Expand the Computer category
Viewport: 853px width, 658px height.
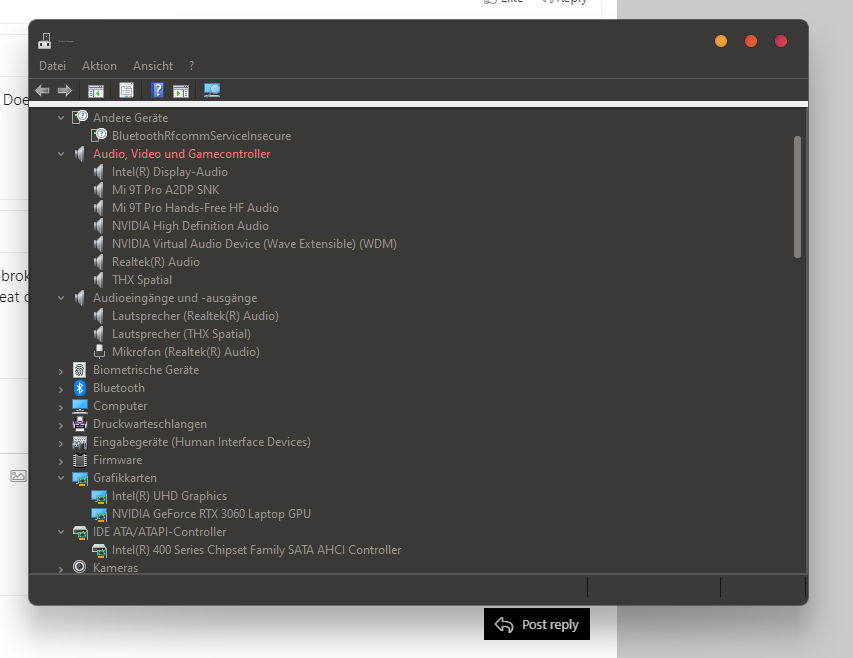[x=61, y=407]
